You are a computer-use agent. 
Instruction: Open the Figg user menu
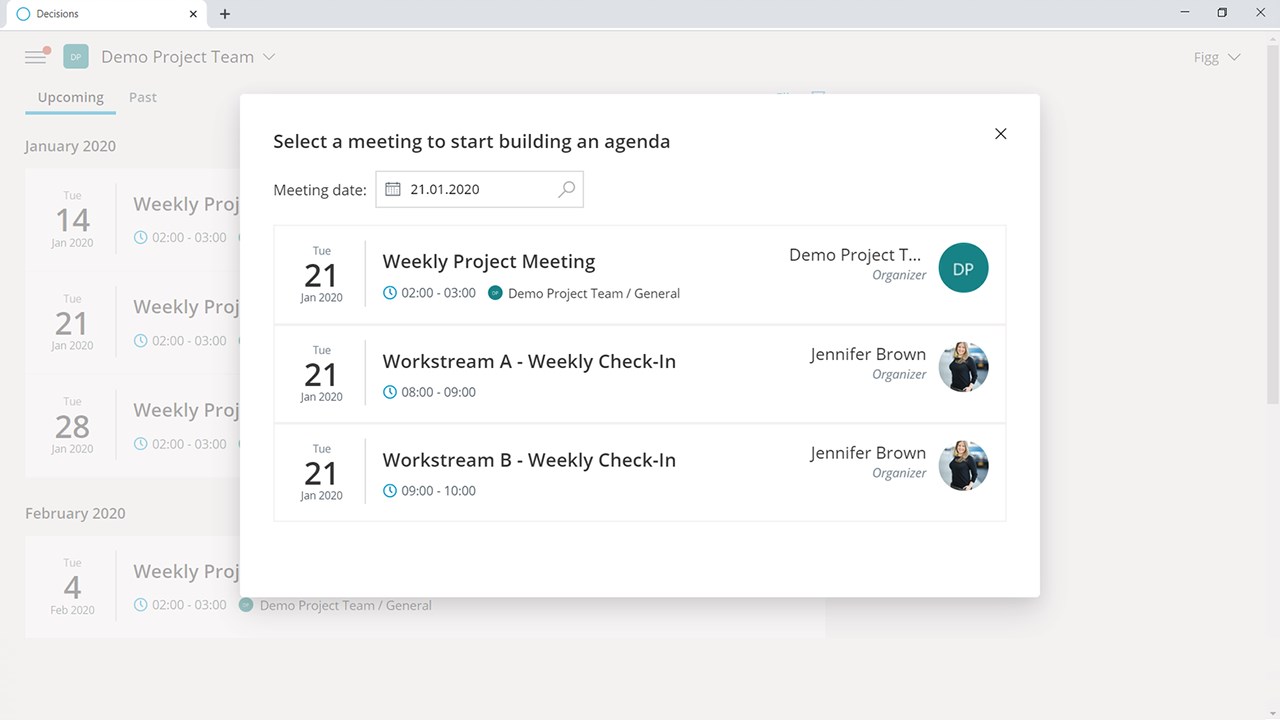click(1217, 57)
